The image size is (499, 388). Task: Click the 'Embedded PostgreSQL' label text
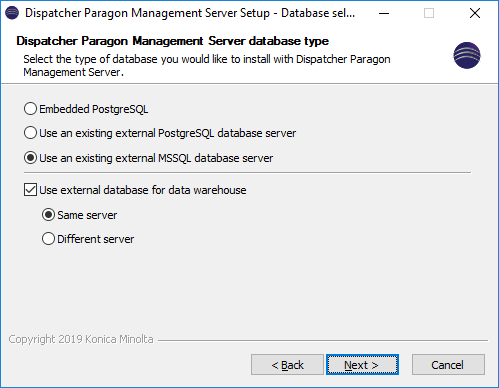click(94, 109)
